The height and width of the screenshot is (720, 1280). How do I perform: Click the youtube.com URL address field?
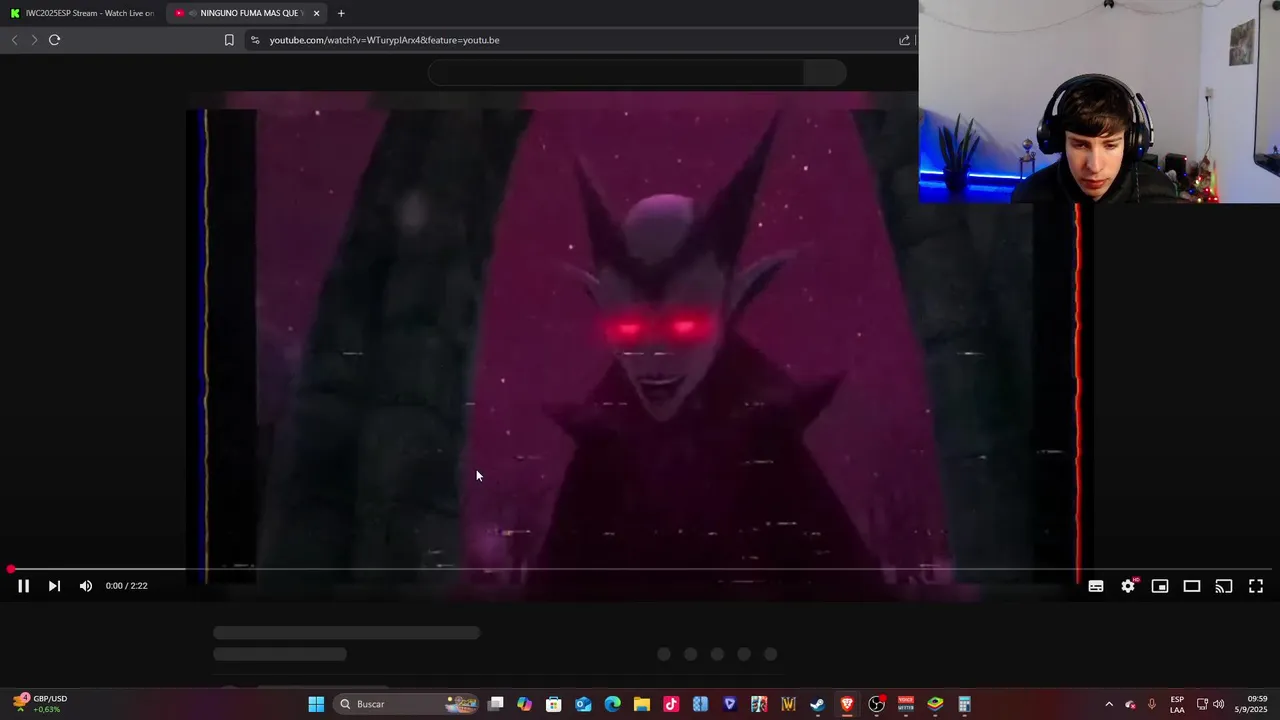580,40
